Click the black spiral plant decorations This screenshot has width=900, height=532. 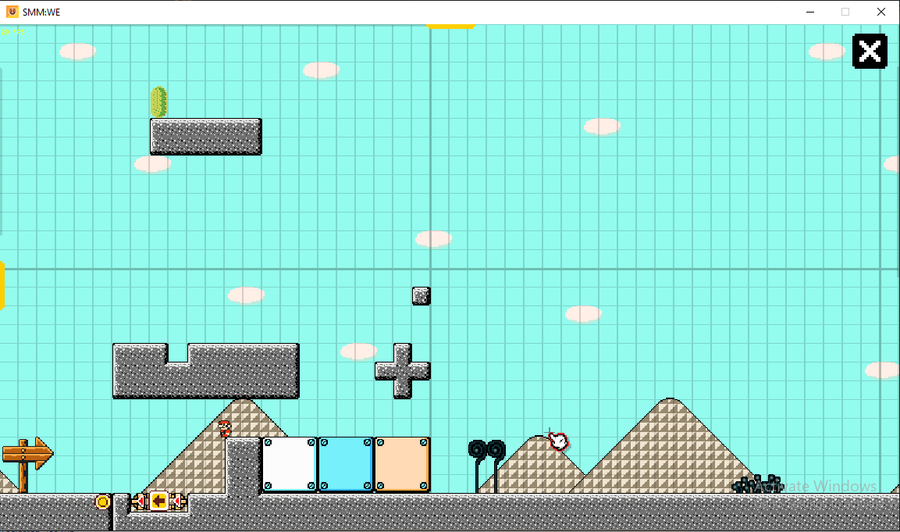click(487, 465)
